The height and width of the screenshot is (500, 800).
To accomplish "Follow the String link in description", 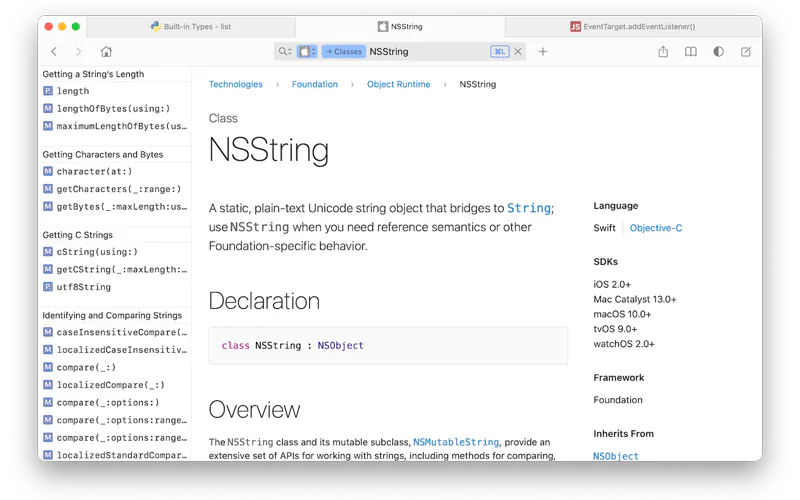I will pos(529,208).
